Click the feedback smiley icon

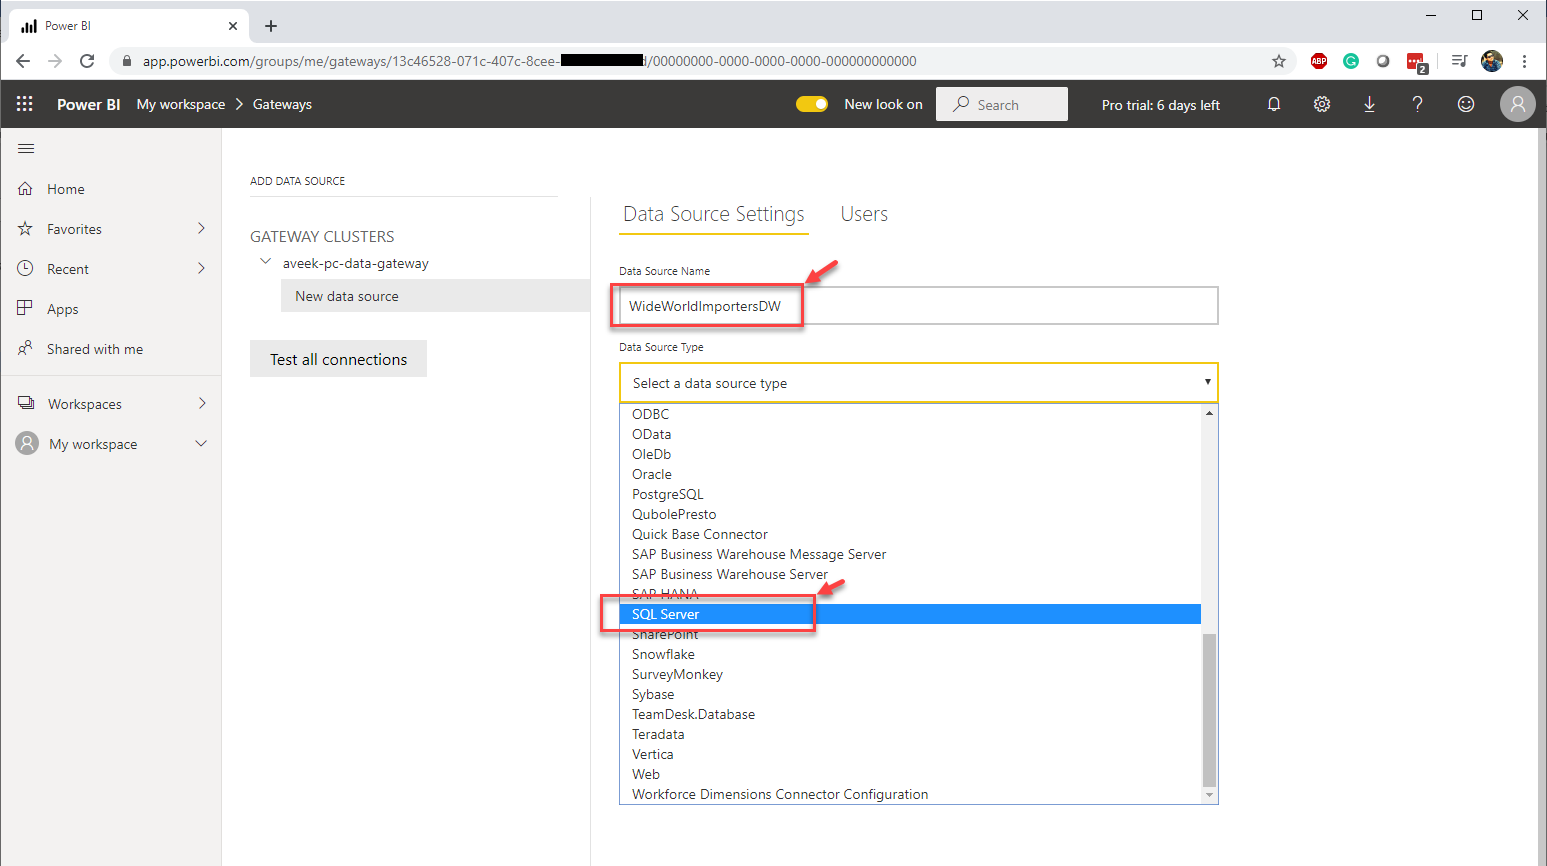[x=1465, y=104]
